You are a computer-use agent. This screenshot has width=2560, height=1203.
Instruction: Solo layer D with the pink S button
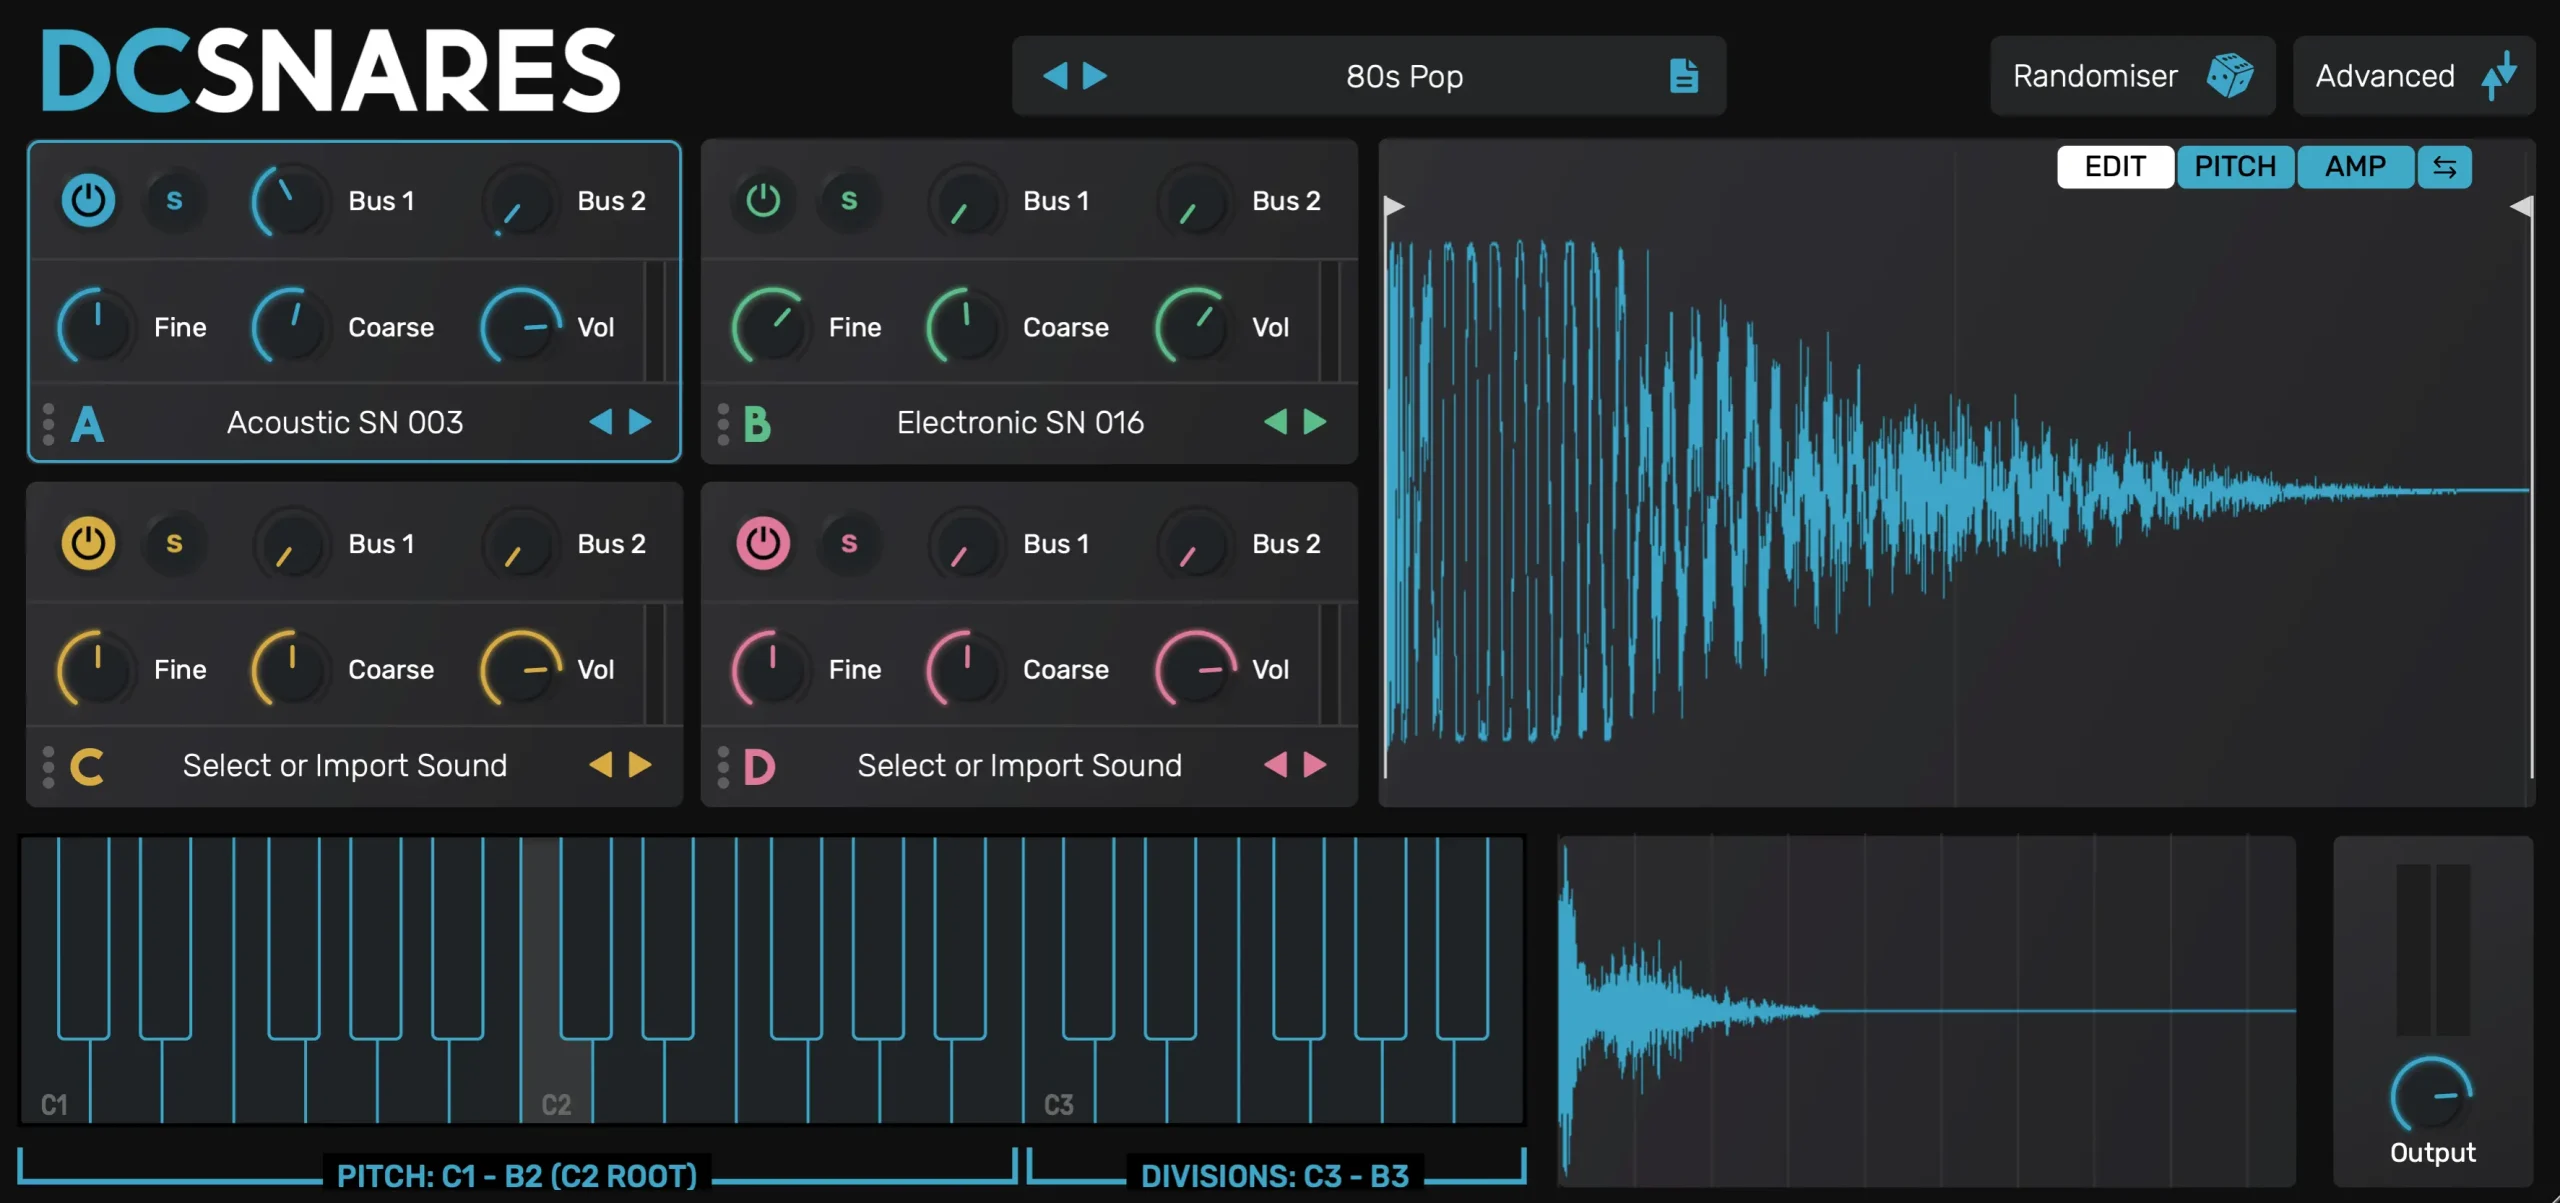click(x=849, y=543)
